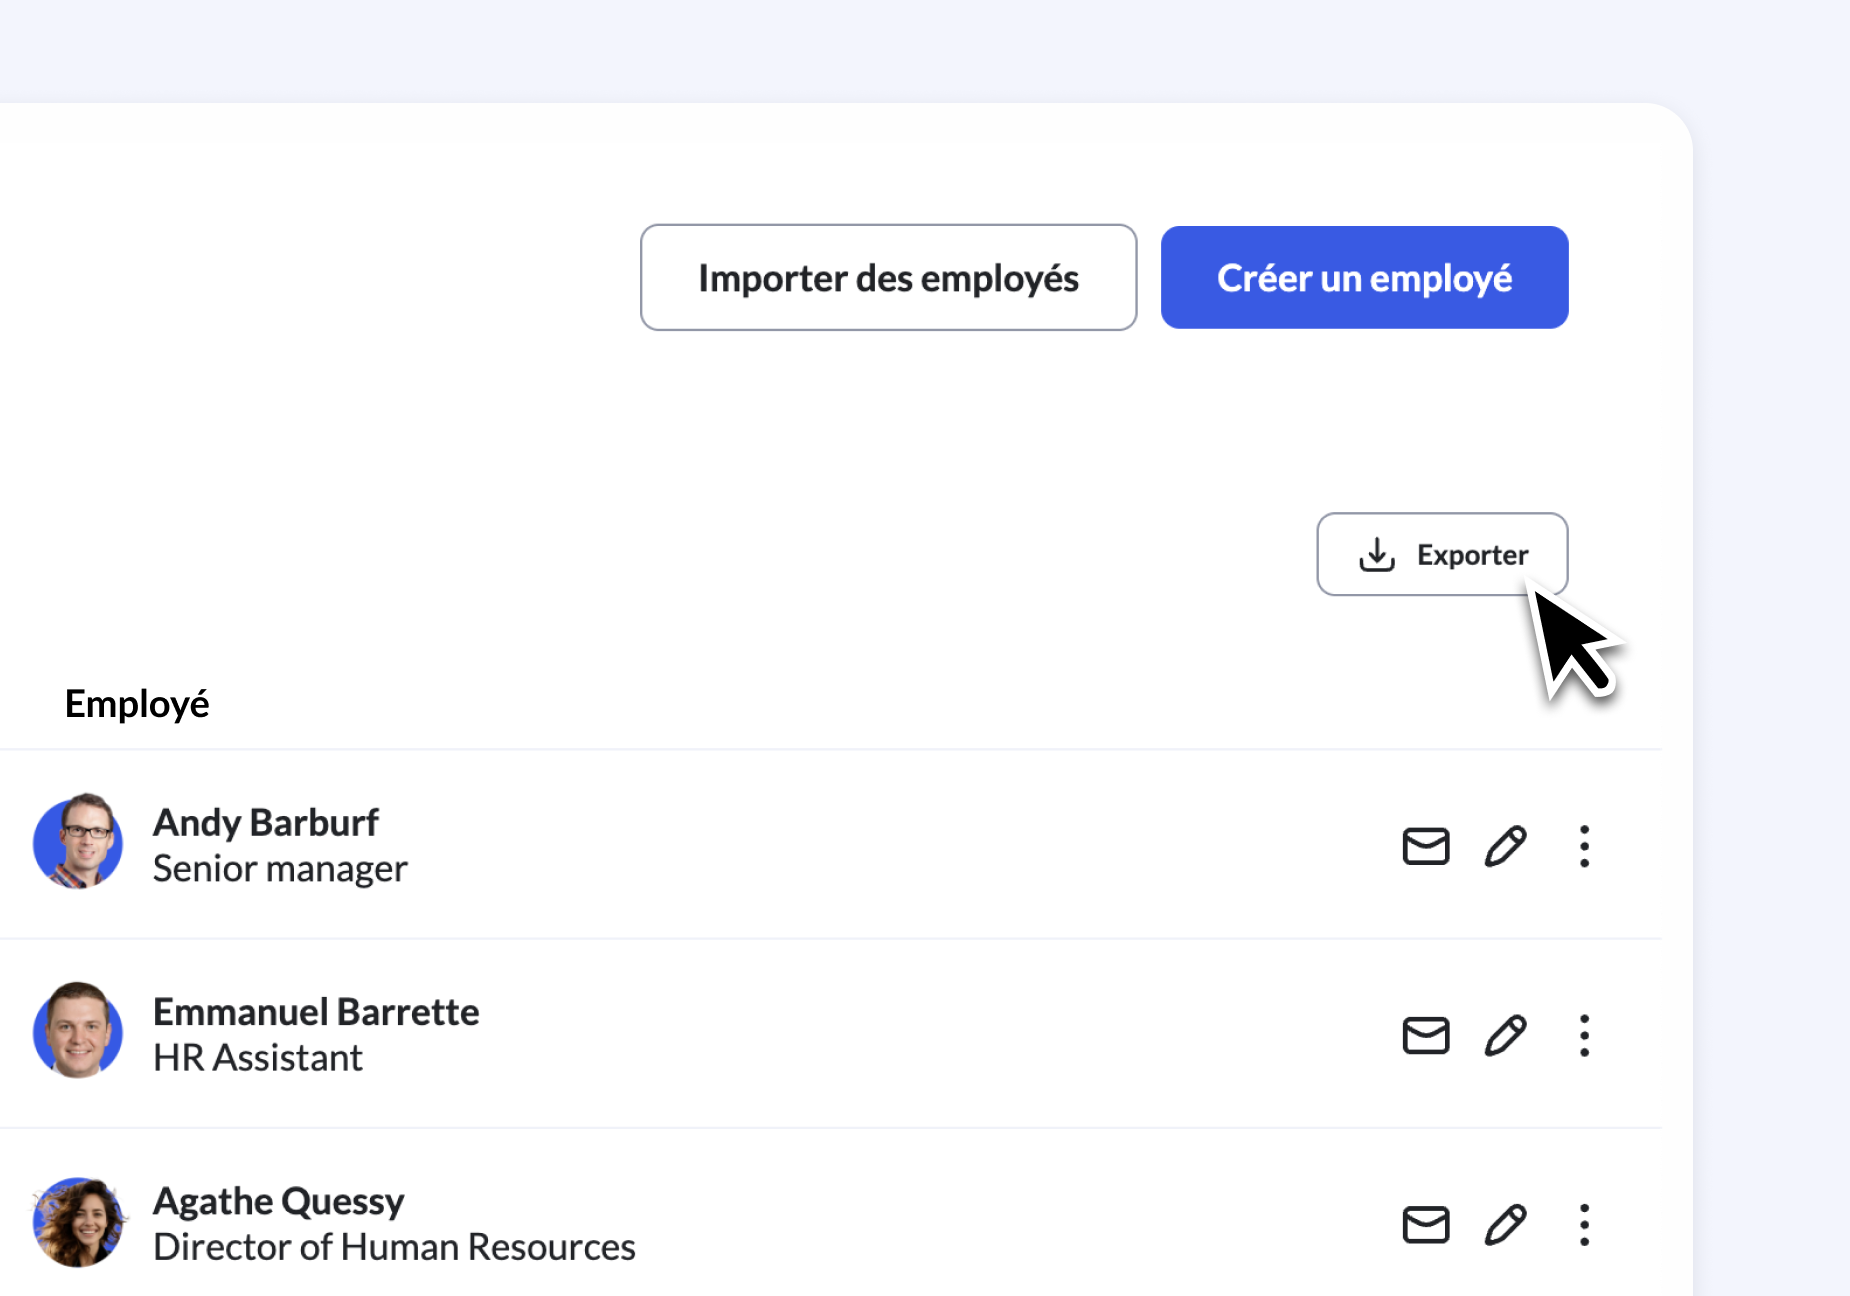
Task: Edit Agathe Quessy with pencil icon
Action: tap(1505, 1224)
